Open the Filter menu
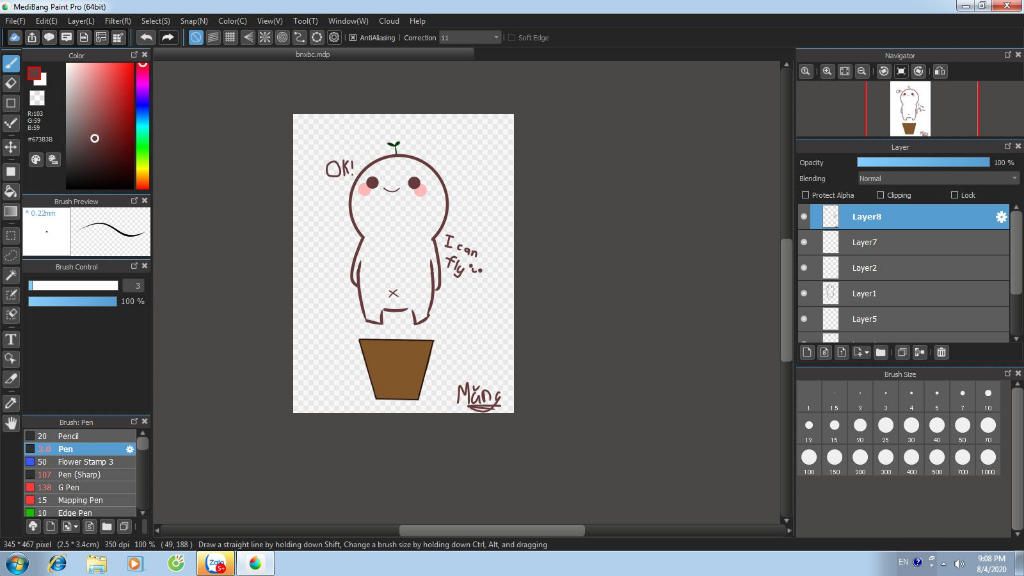 (118, 21)
